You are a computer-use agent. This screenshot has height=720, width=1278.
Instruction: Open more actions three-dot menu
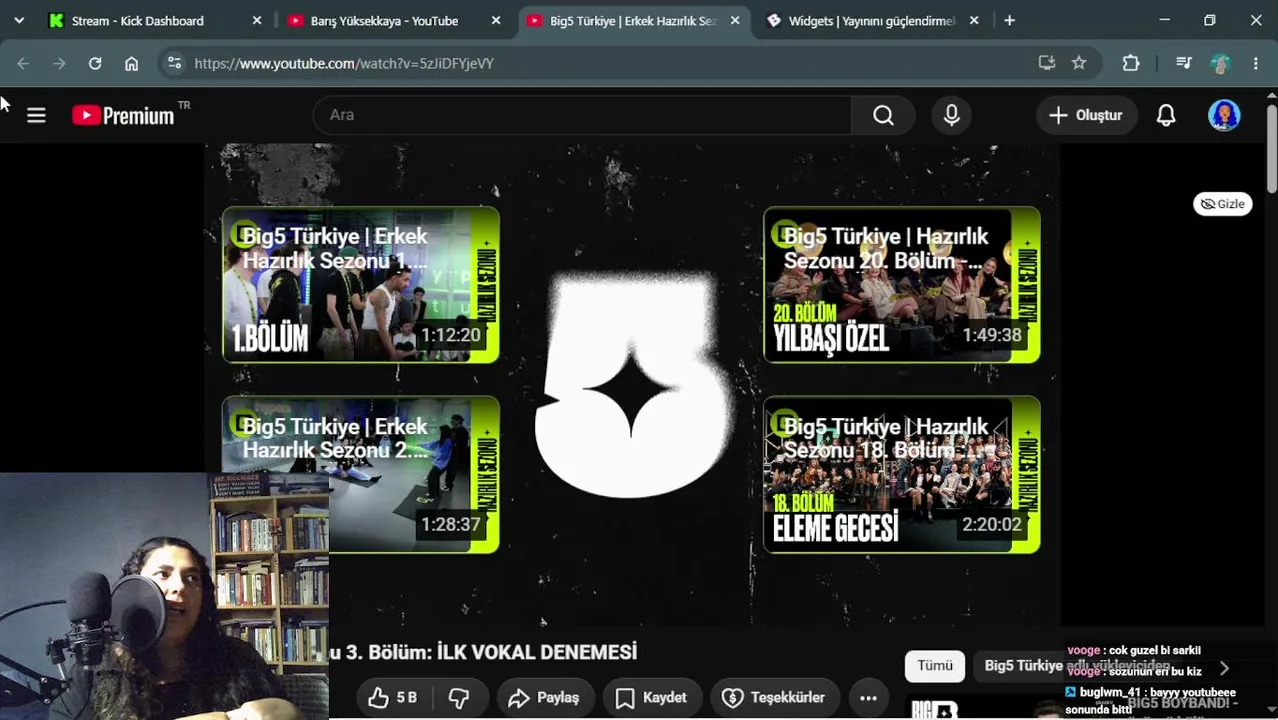(x=868, y=697)
